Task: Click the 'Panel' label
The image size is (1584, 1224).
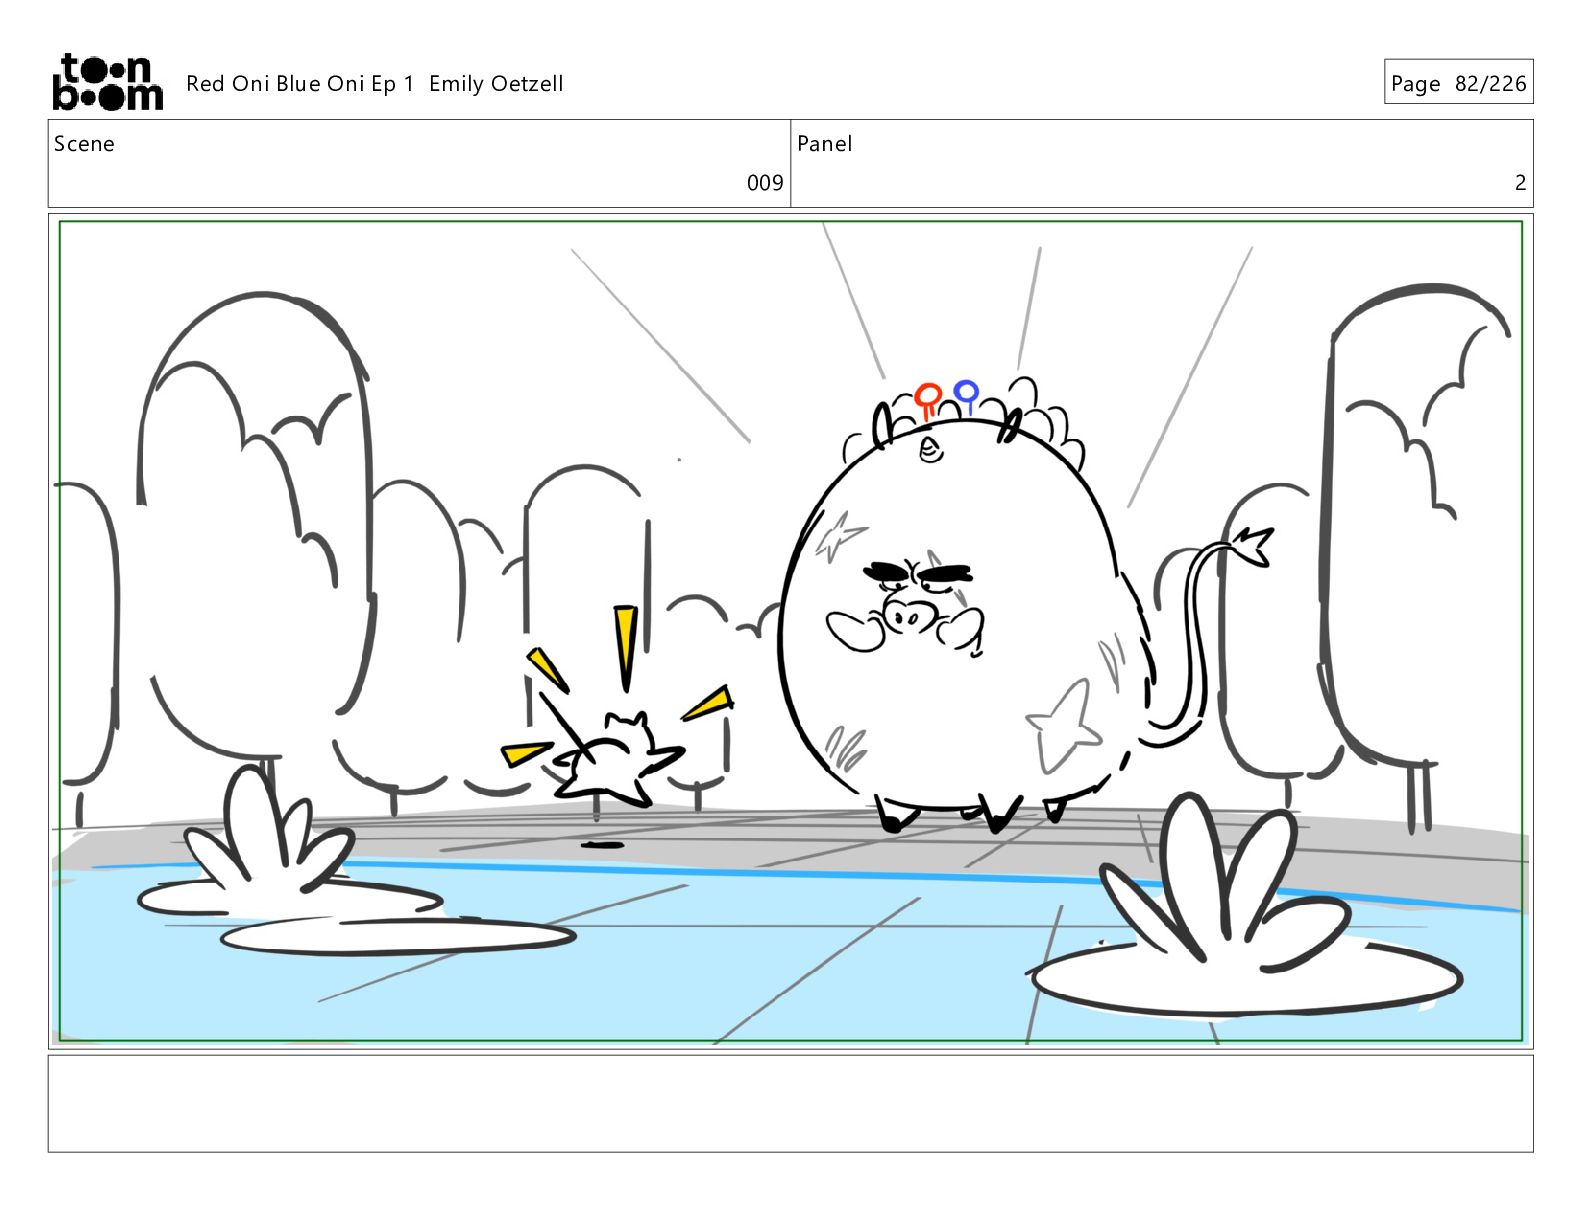Action: [824, 144]
